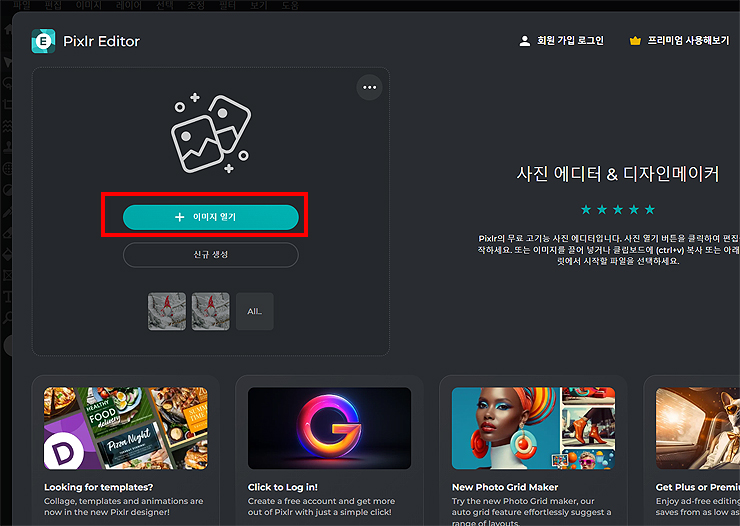Open the 선택 menu

tap(165, 5)
